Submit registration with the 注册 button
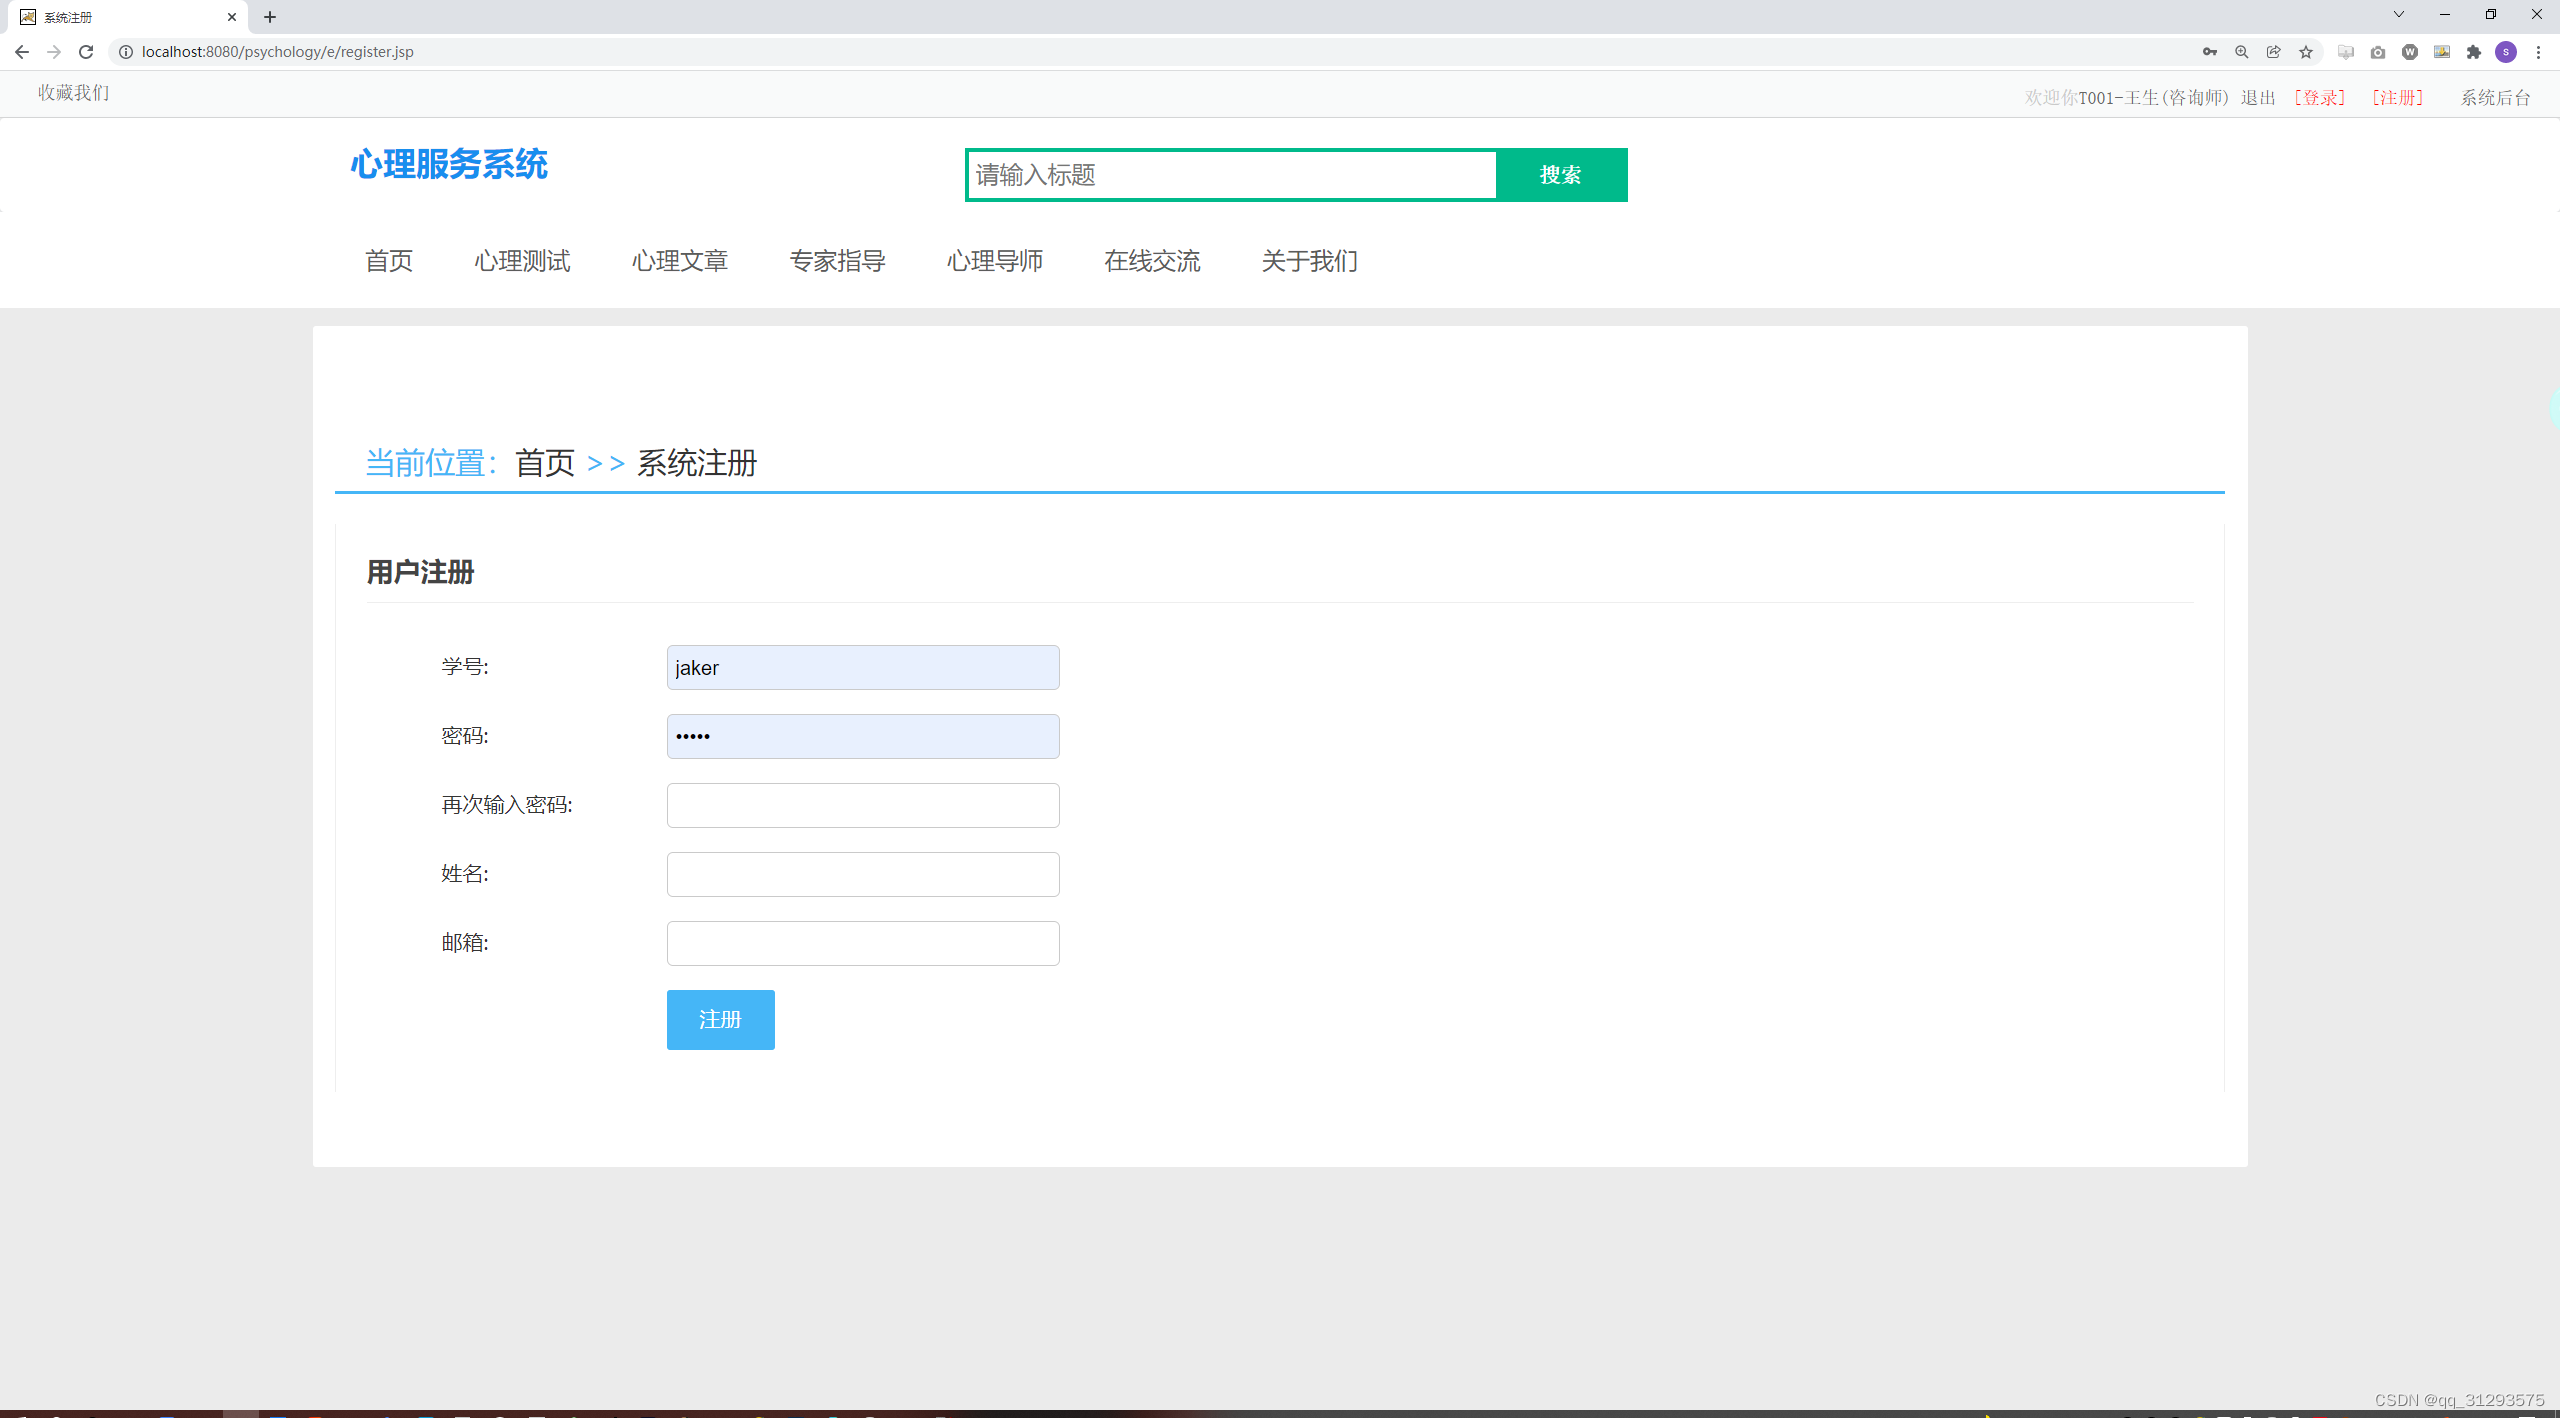 tap(720, 1019)
